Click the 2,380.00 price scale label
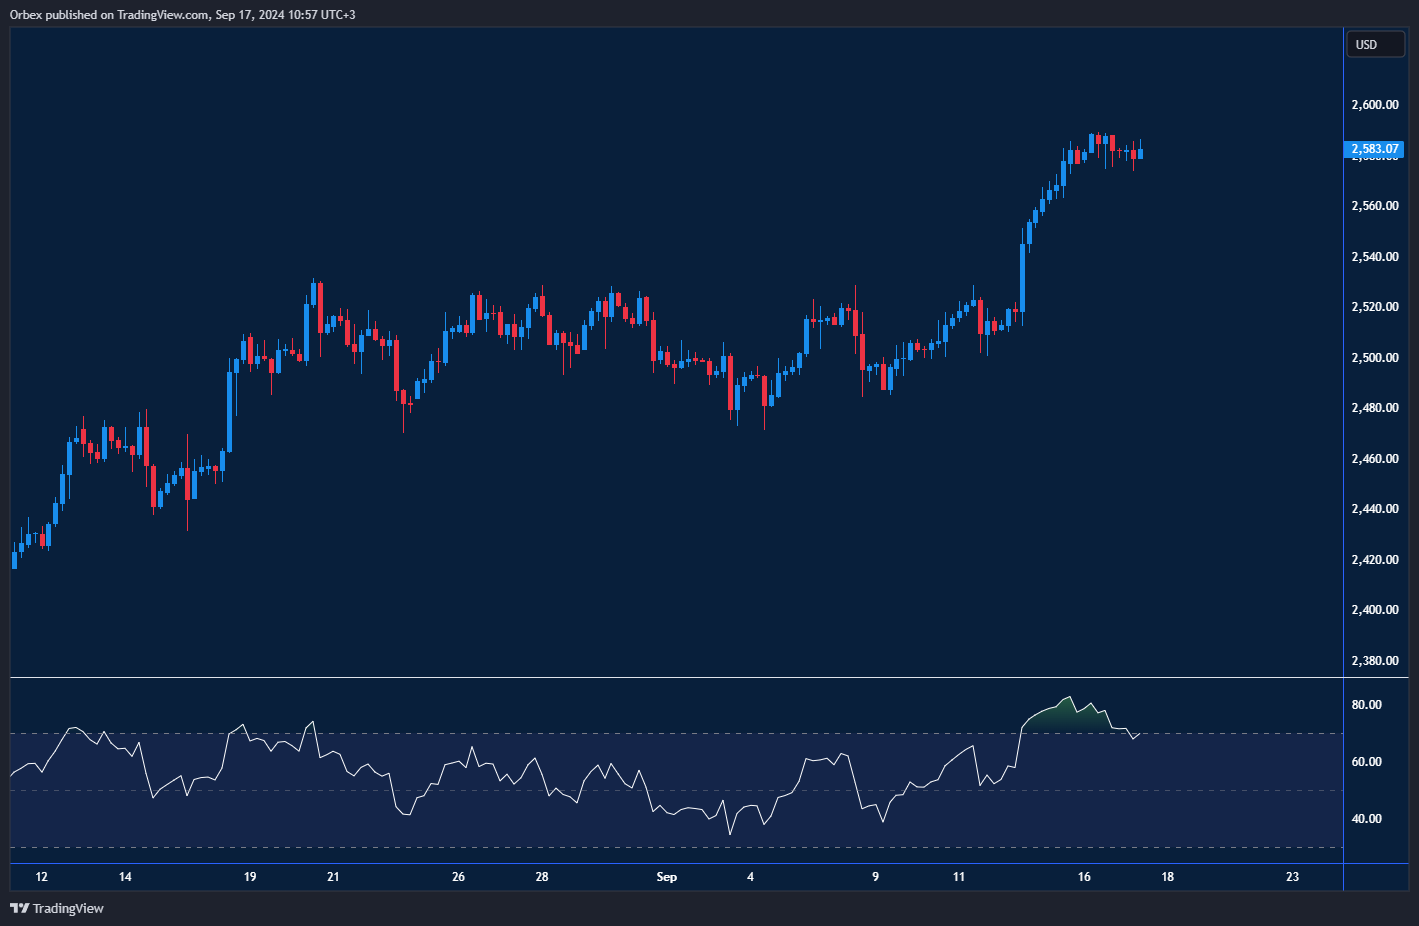This screenshot has width=1419, height=926. [1374, 661]
